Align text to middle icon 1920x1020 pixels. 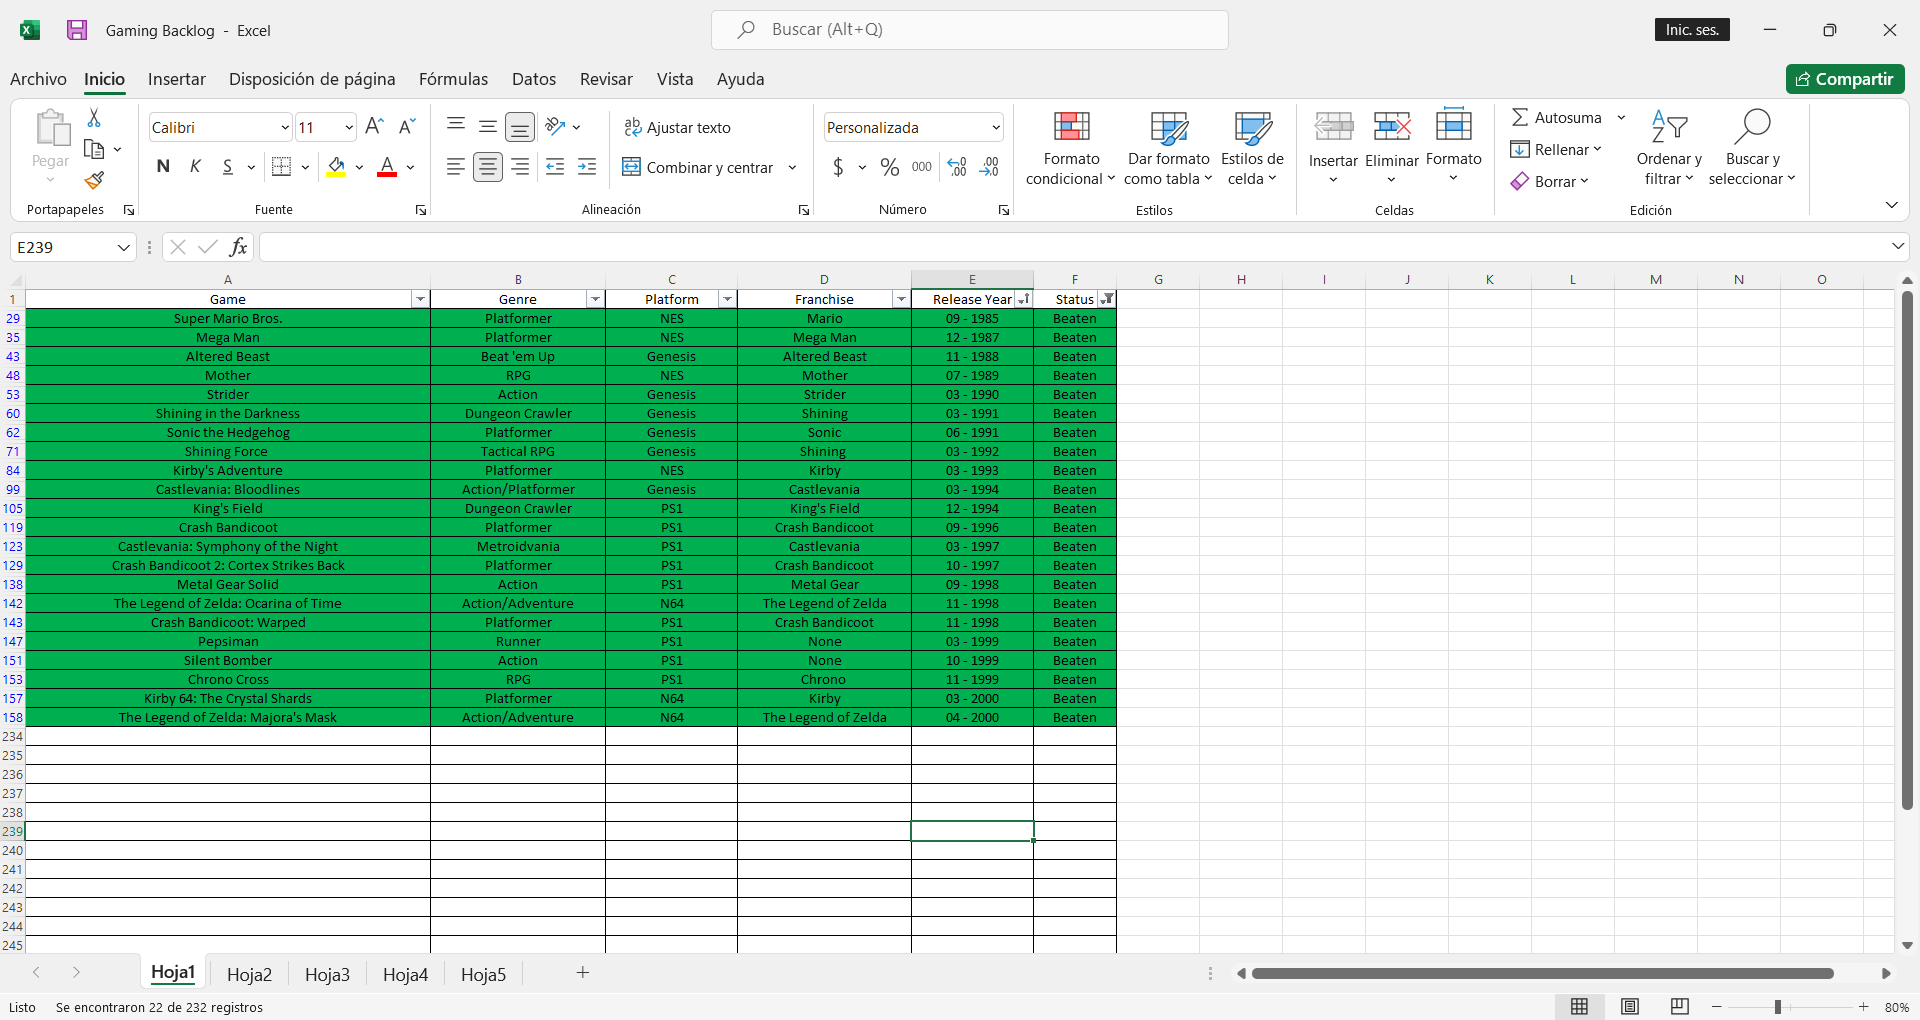coord(488,126)
